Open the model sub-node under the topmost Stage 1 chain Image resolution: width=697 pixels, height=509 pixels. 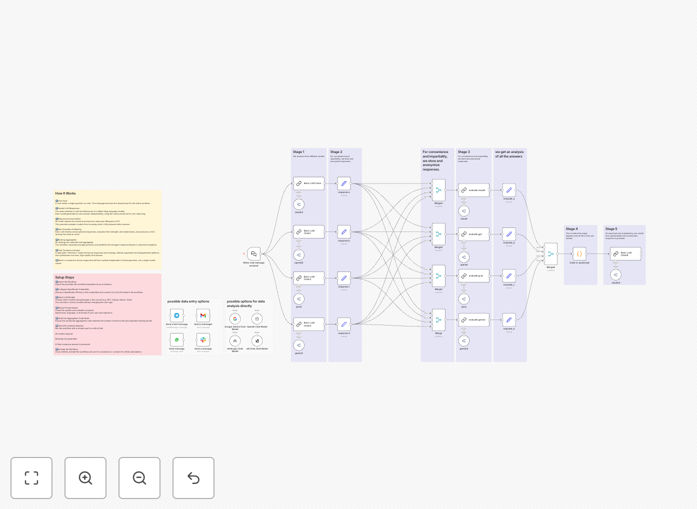pos(299,204)
